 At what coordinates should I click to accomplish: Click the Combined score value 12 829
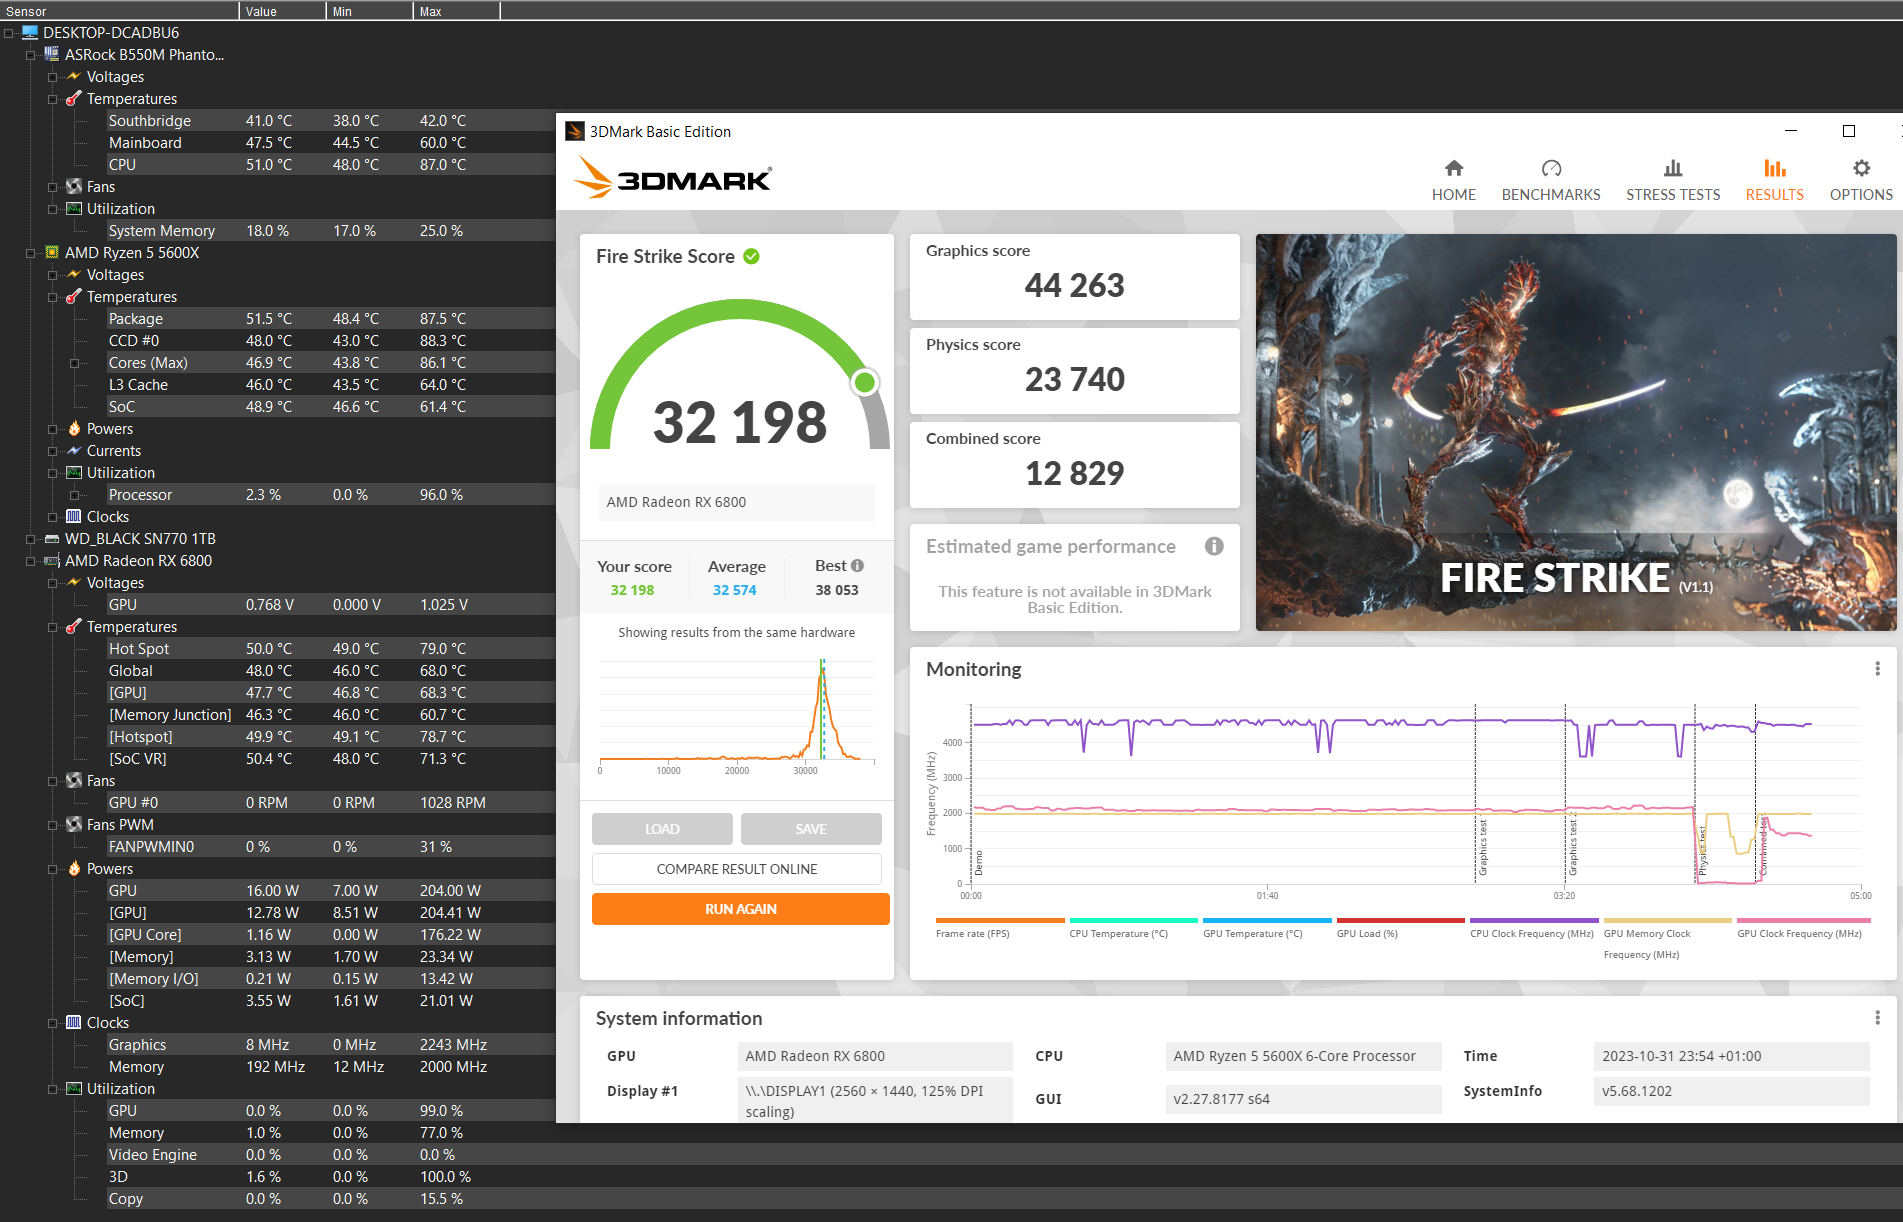point(1075,474)
